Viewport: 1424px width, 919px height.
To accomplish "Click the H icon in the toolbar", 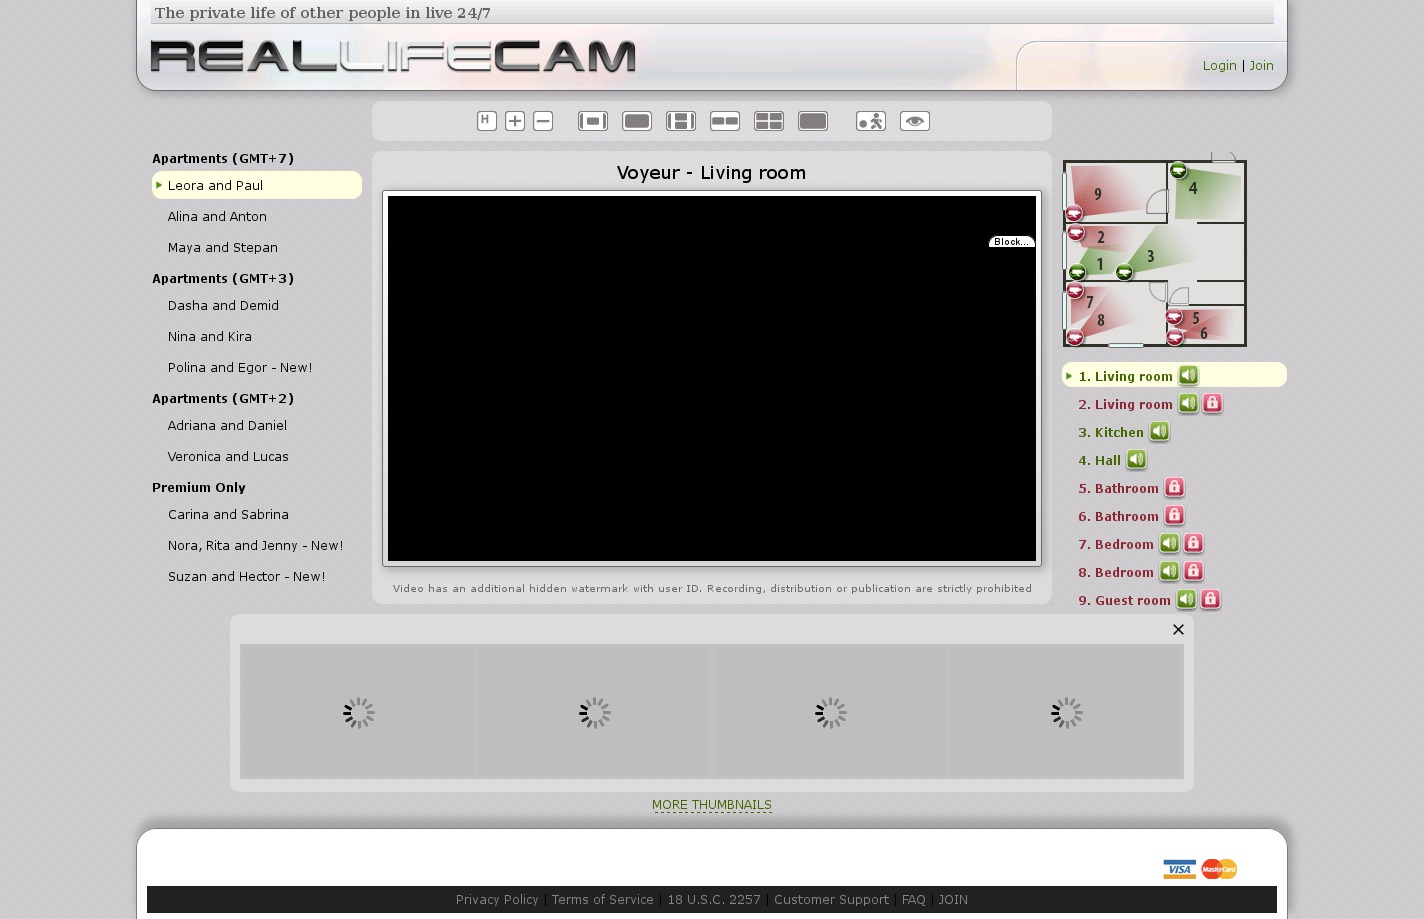I will pyautogui.click(x=487, y=121).
